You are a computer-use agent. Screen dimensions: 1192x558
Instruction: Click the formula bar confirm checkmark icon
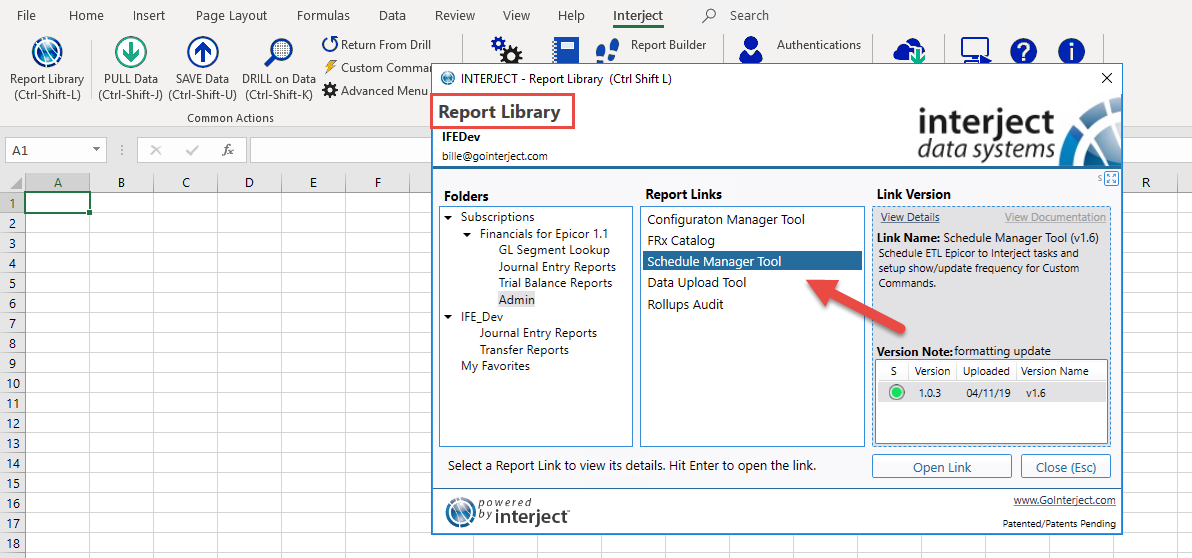pyautogui.click(x=192, y=151)
